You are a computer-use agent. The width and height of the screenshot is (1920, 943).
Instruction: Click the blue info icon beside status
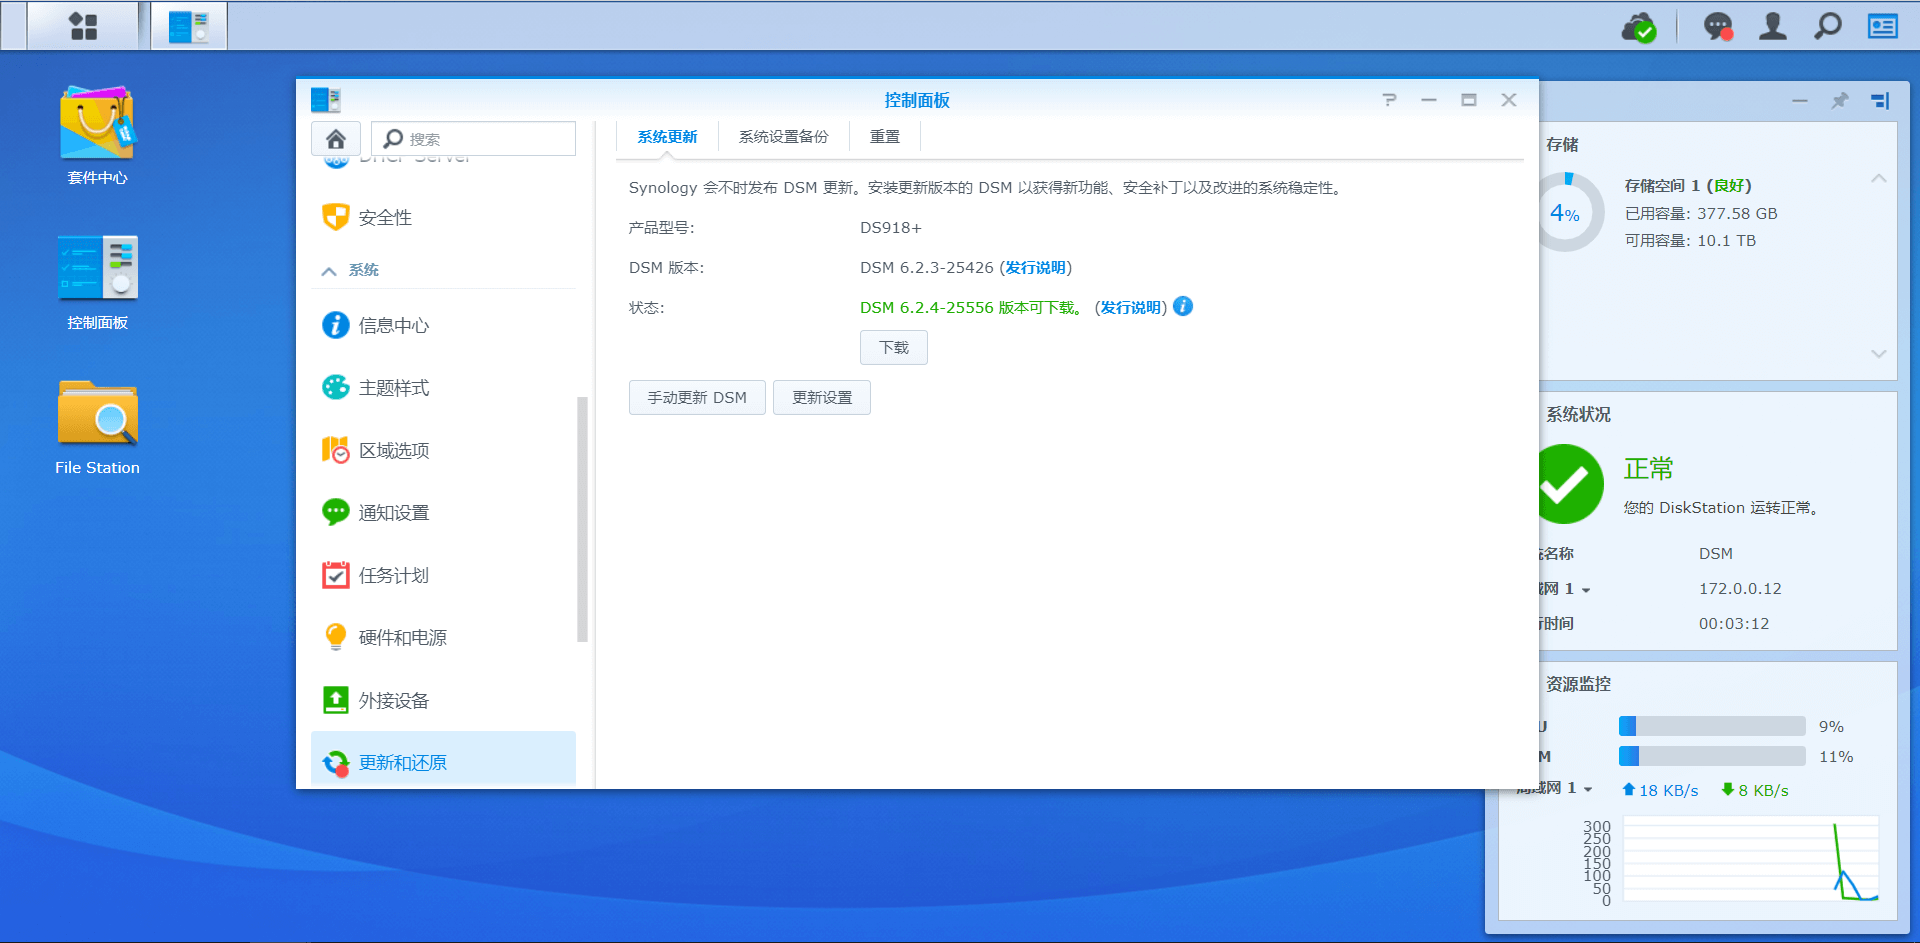1183,307
